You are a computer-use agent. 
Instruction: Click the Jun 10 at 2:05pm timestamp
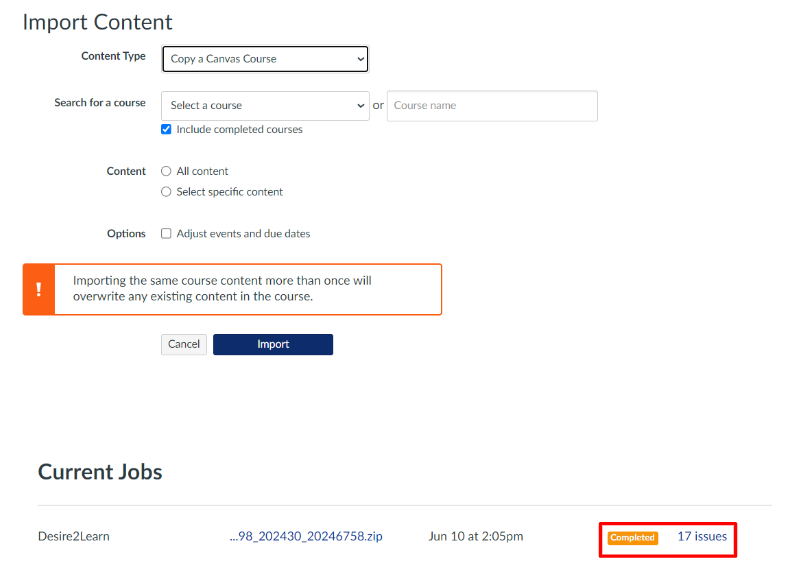(475, 537)
